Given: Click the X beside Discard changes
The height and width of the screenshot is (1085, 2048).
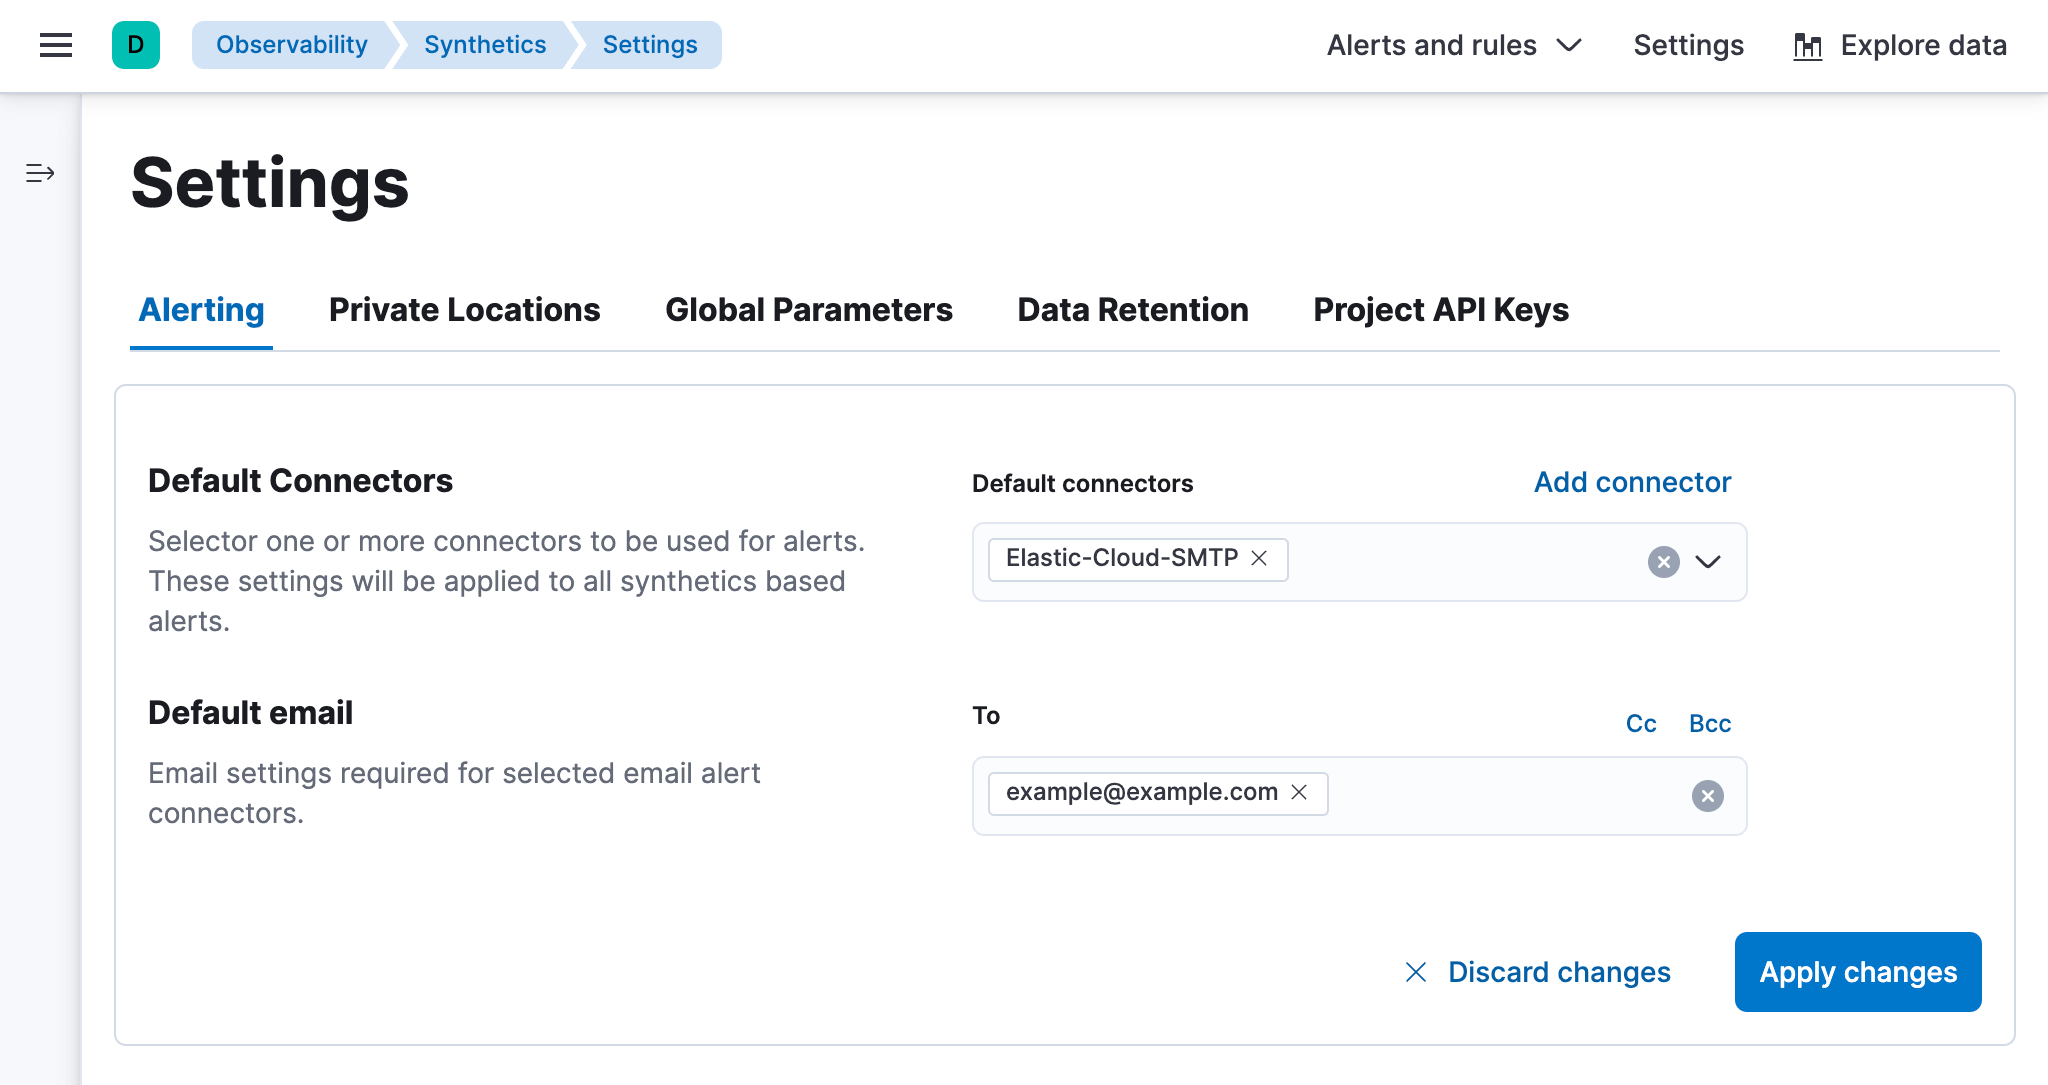Looking at the screenshot, I should (1416, 971).
